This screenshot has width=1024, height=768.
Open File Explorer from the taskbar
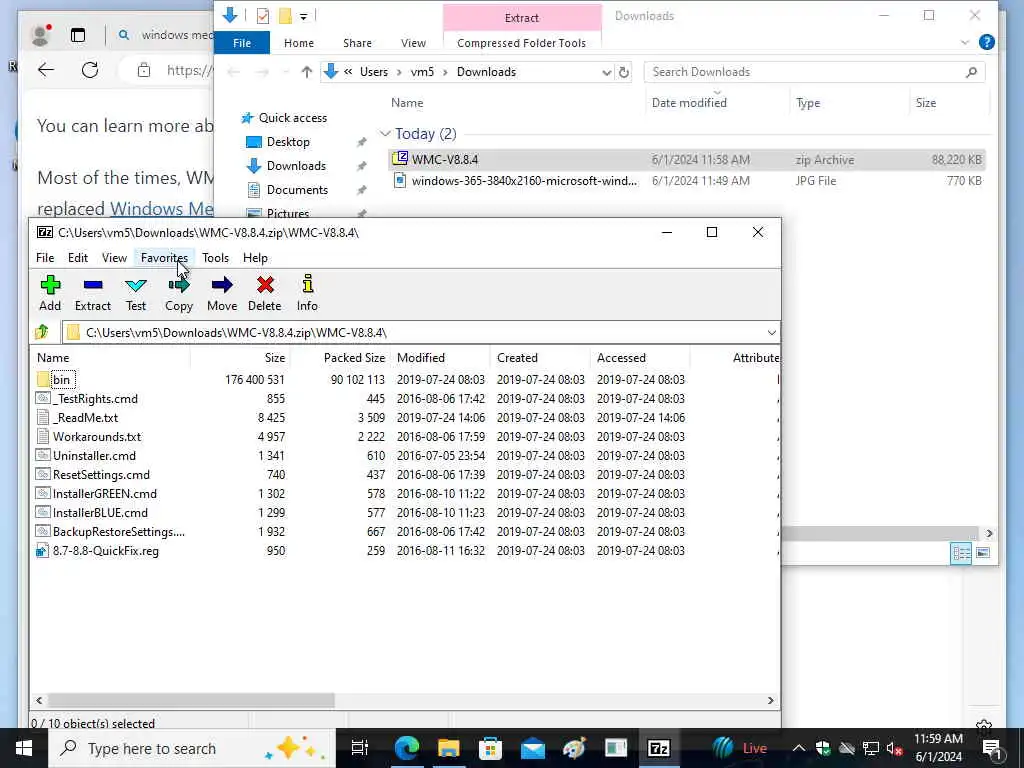449,748
